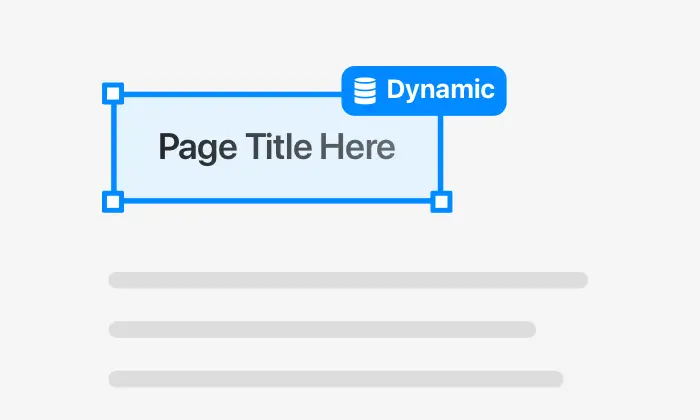Viewport: 700px width, 420px height.
Task: Click the word "Page" in the title
Action: point(198,148)
